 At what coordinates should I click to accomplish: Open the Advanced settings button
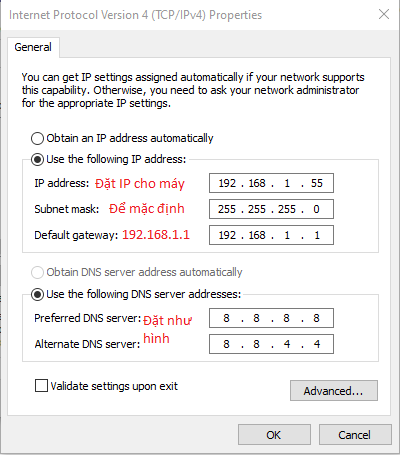coord(334,390)
